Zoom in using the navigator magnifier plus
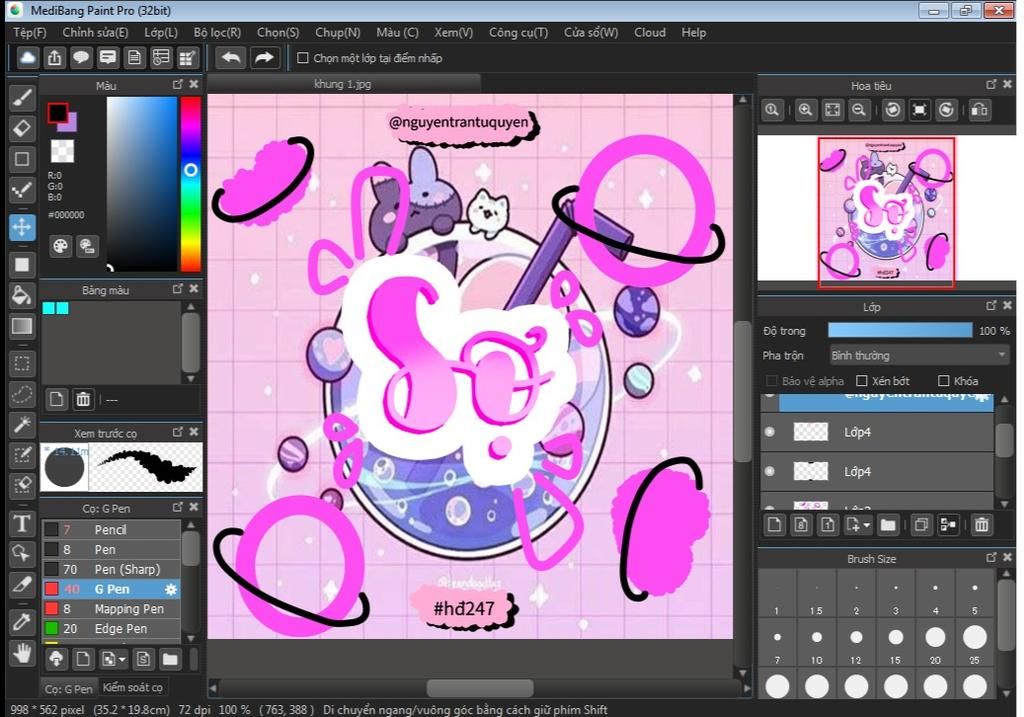This screenshot has width=1024, height=717. (806, 110)
